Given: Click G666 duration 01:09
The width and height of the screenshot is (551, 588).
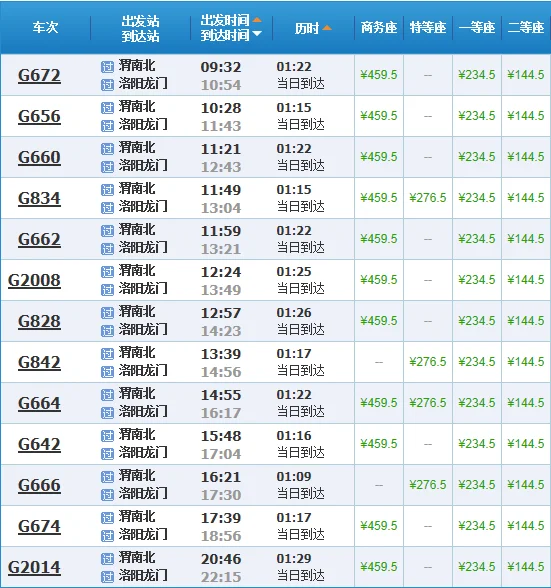Looking at the screenshot, I should 294,477.
